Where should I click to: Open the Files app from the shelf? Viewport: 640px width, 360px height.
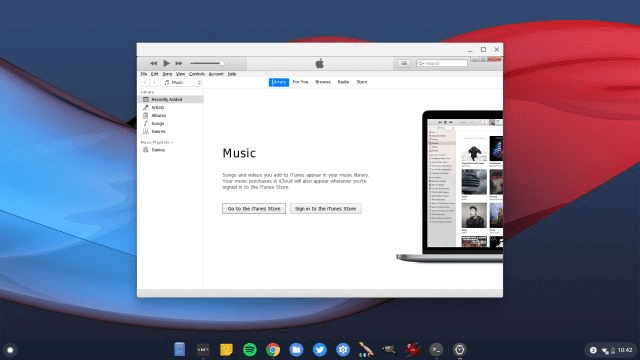click(x=296, y=349)
